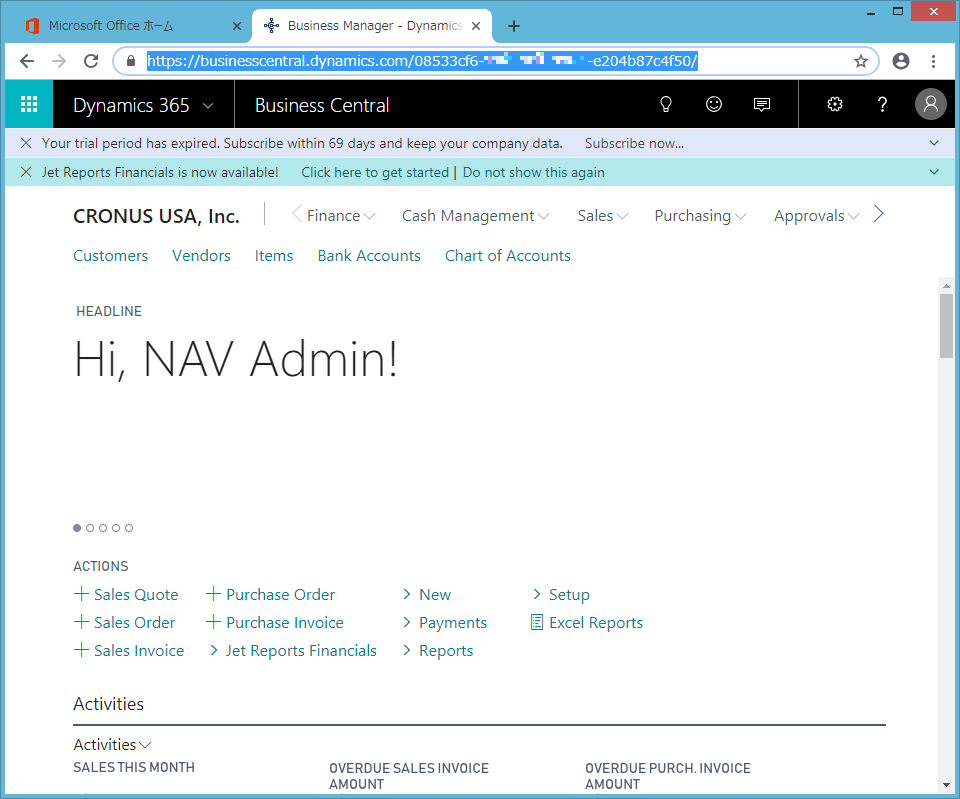Click scrollbar down arrow

pos(947,785)
